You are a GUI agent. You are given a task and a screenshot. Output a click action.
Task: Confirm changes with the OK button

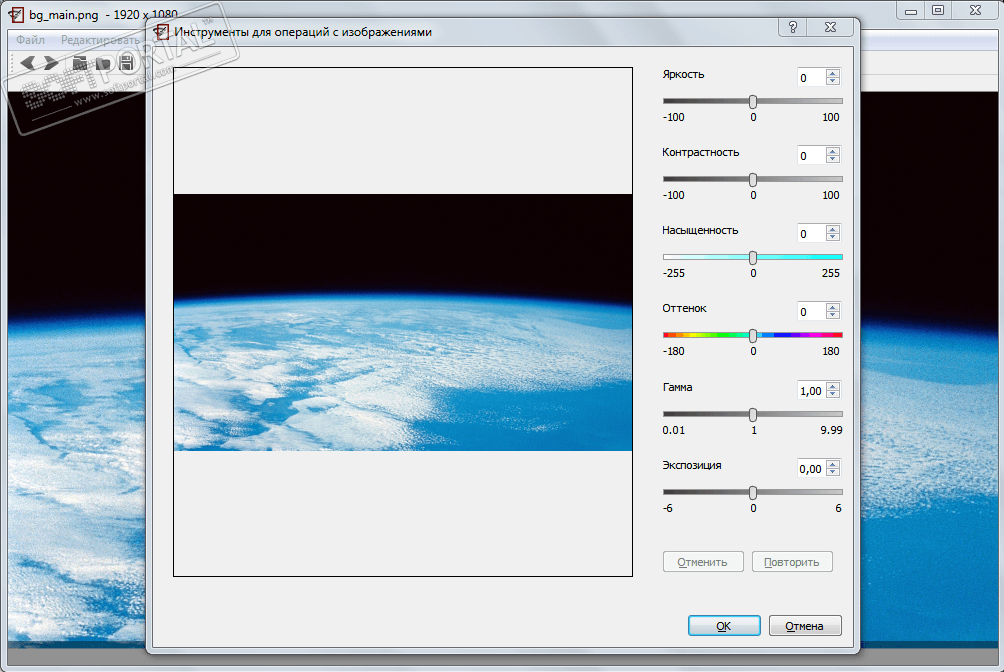724,626
